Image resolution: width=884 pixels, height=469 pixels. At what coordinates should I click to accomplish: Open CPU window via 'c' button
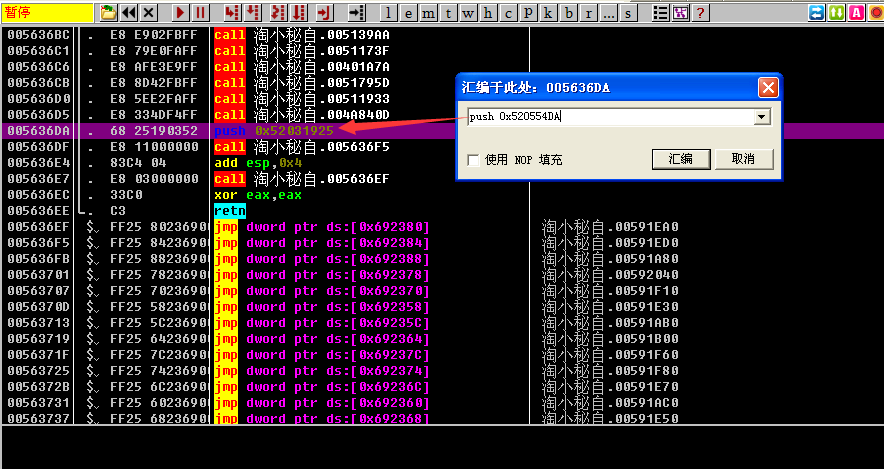[x=508, y=13]
